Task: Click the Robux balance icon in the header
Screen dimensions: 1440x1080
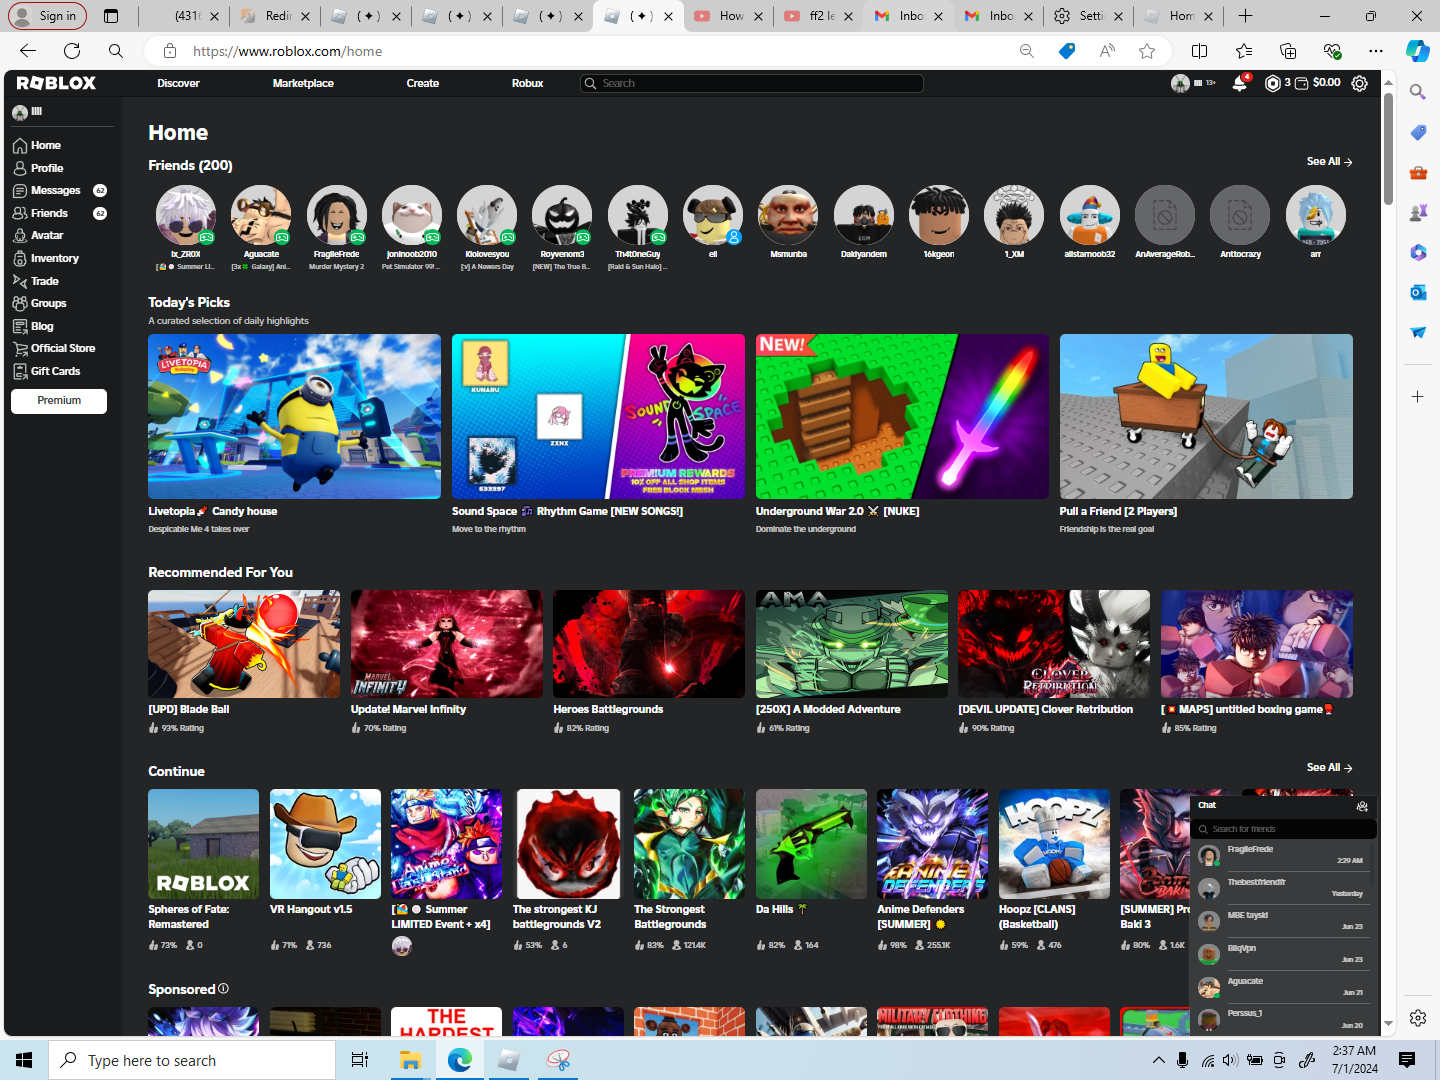Action: tap(1272, 83)
